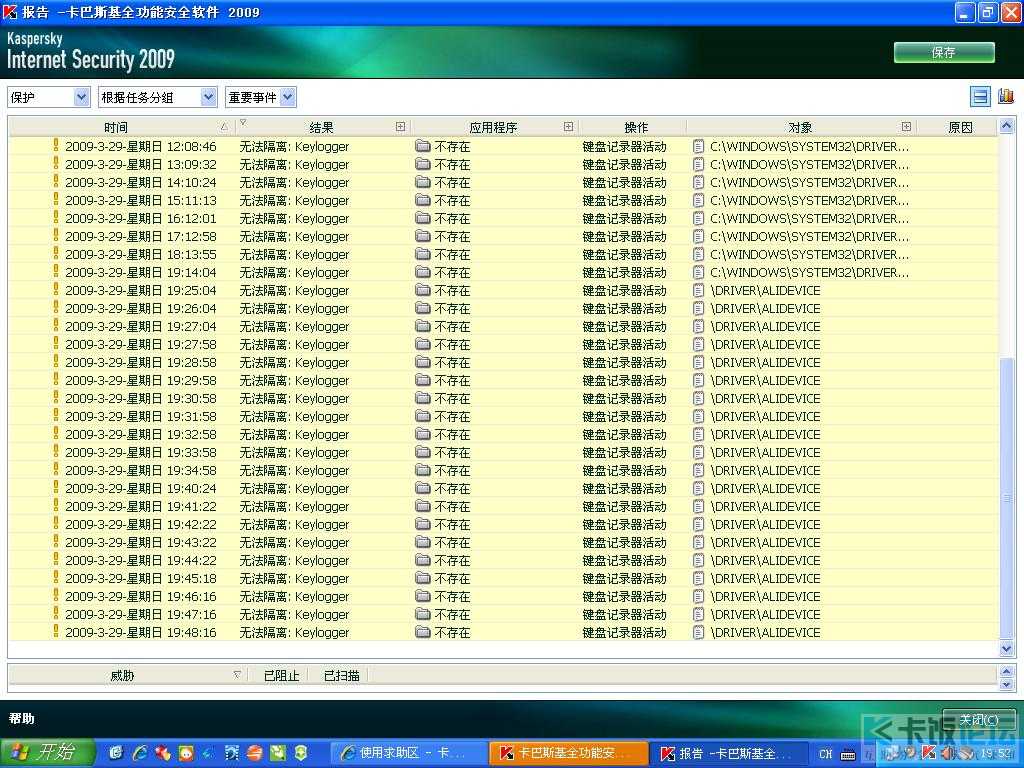Click 键盘记录器活动 in 19:28:58 row
Screen dimensions: 1024x768
click(624, 362)
